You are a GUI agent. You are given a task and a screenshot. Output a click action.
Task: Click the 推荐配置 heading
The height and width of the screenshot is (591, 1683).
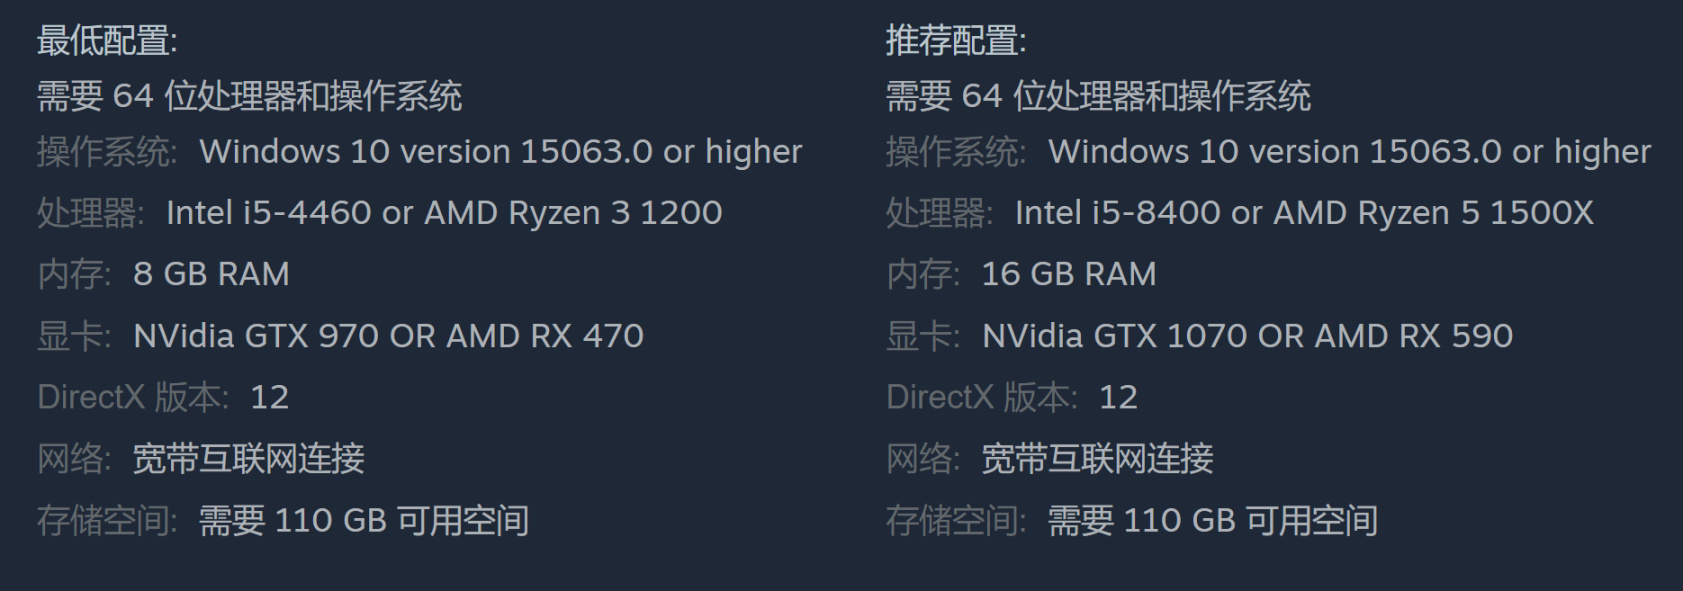coord(955,41)
